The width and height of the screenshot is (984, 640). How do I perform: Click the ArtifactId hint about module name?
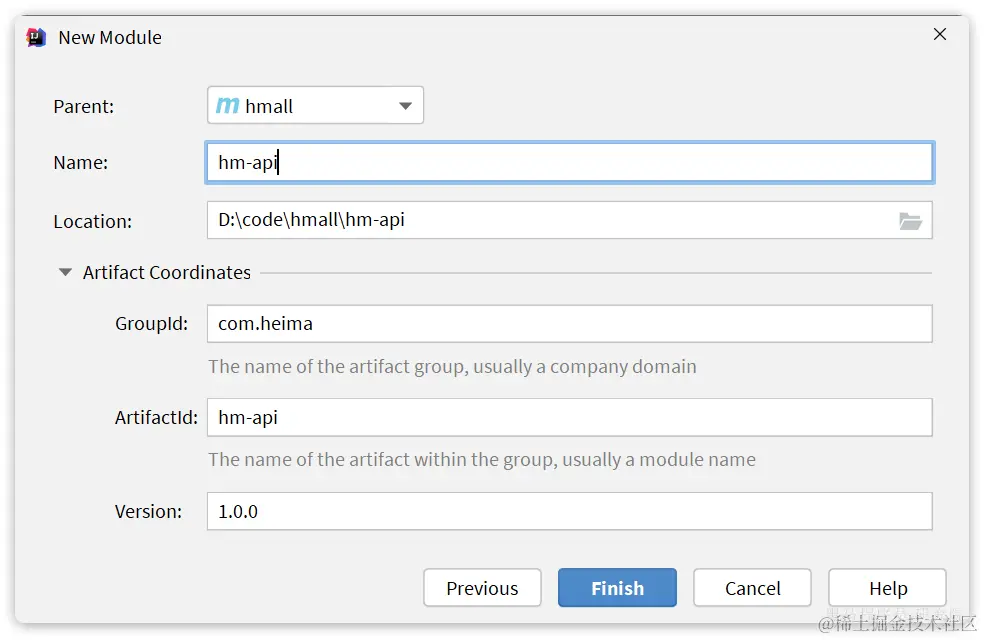click(x=481, y=460)
